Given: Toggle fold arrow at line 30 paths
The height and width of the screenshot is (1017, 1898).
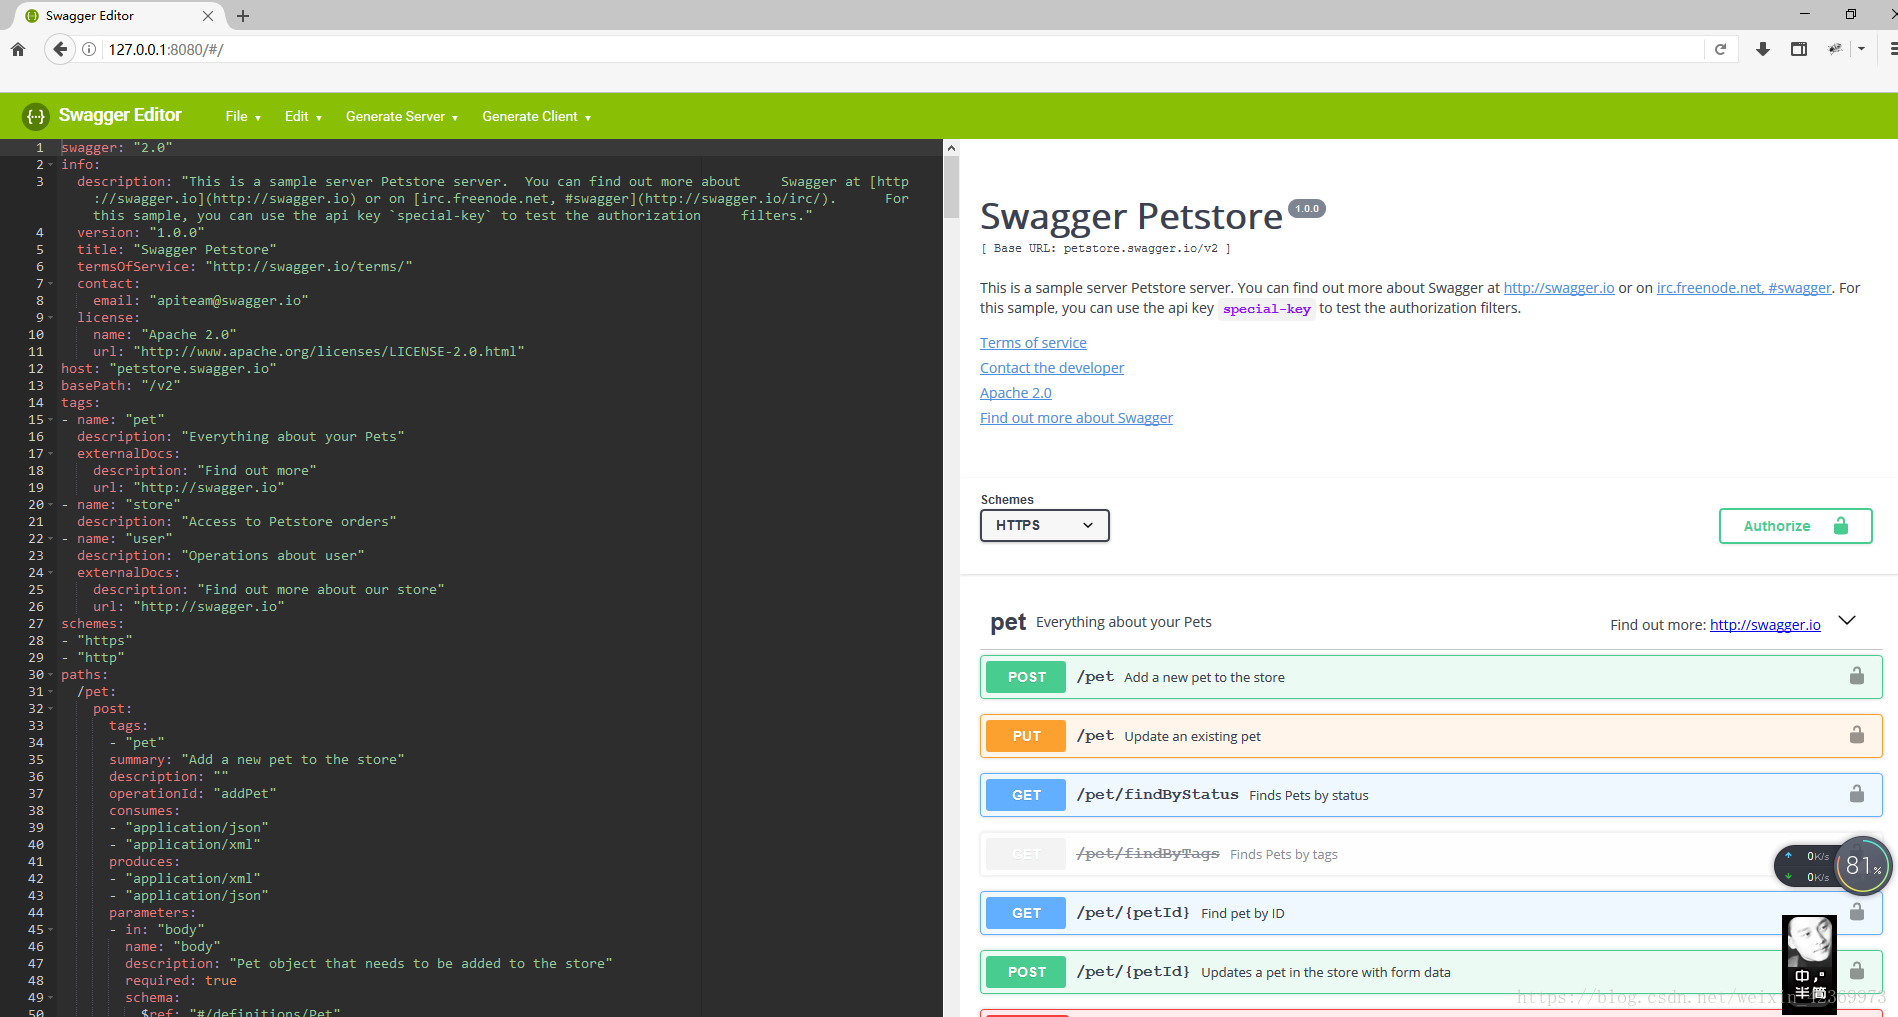Looking at the screenshot, I should [50, 675].
